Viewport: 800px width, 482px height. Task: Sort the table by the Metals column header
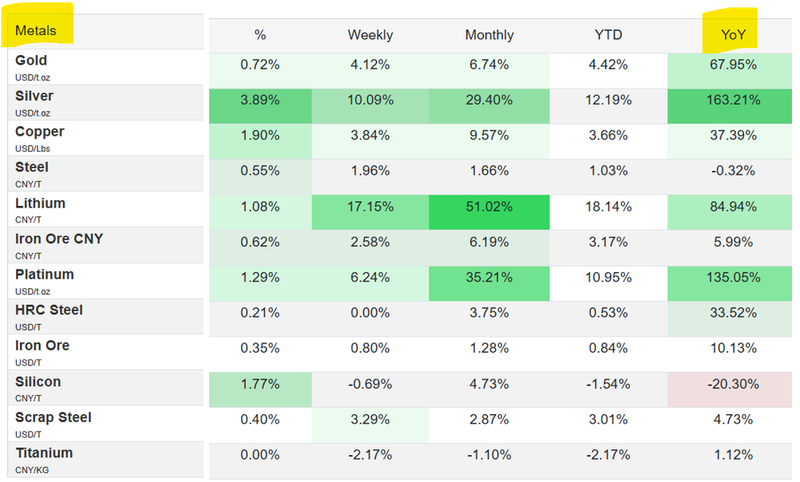click(x=36, y=31)
